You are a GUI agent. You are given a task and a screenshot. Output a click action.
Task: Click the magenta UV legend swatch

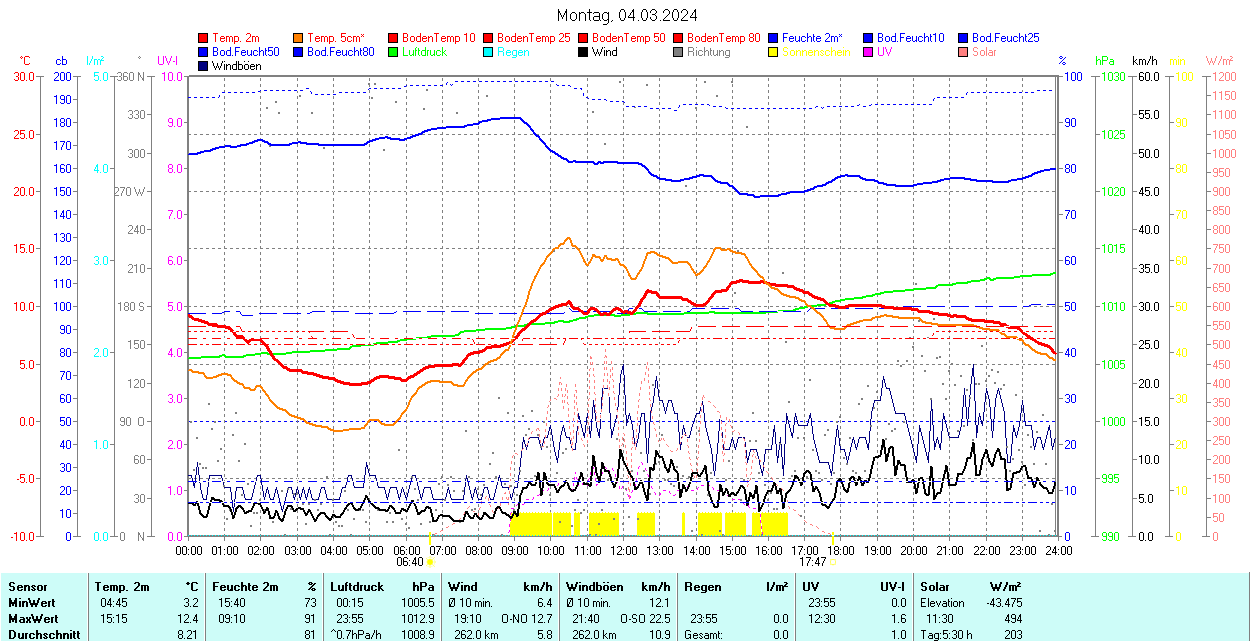point(868,52)
